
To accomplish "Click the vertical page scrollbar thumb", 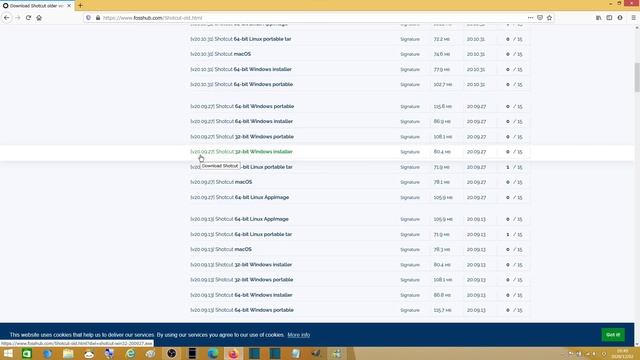I will pos(637,78).
